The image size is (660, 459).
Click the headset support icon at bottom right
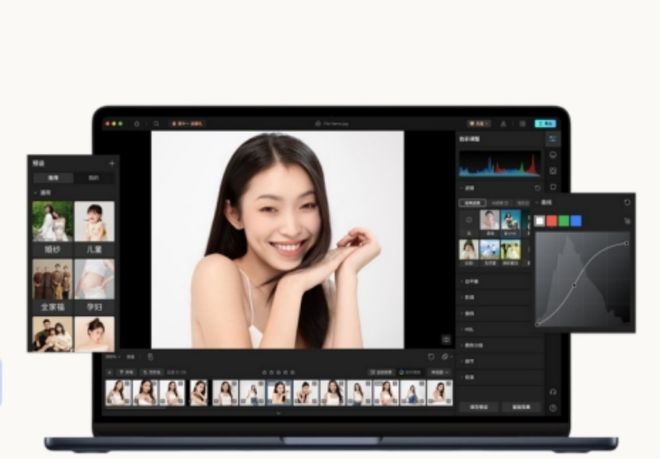(553, 391)
